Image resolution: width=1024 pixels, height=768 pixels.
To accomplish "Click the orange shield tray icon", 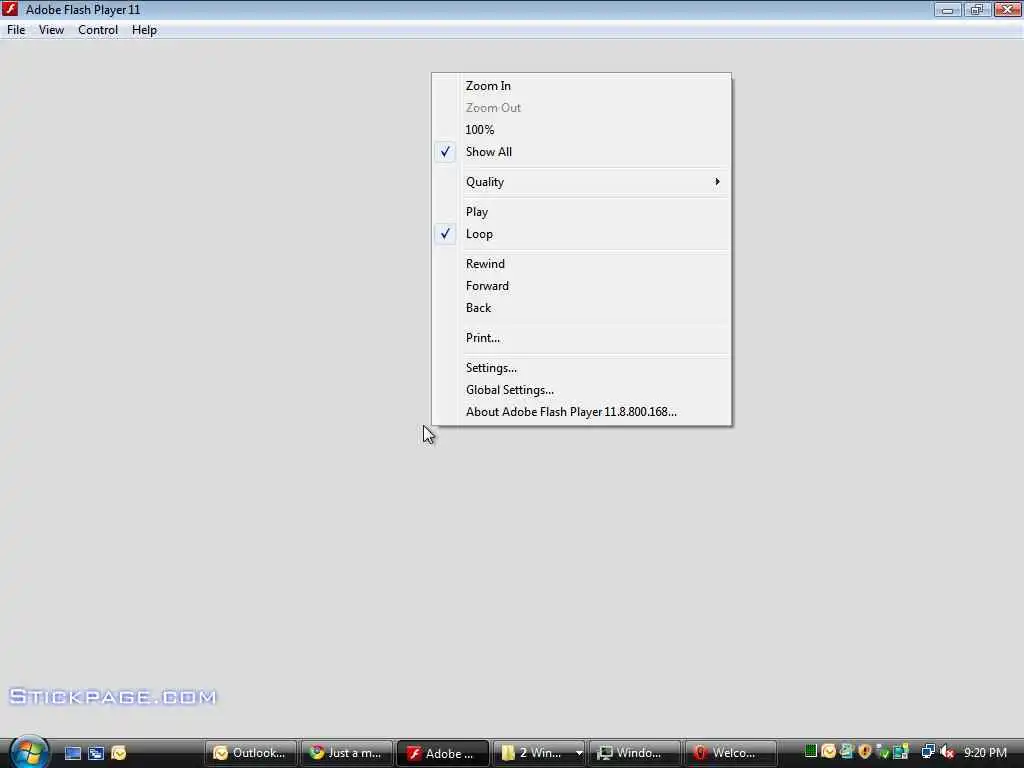I will [x=865, y=752].
